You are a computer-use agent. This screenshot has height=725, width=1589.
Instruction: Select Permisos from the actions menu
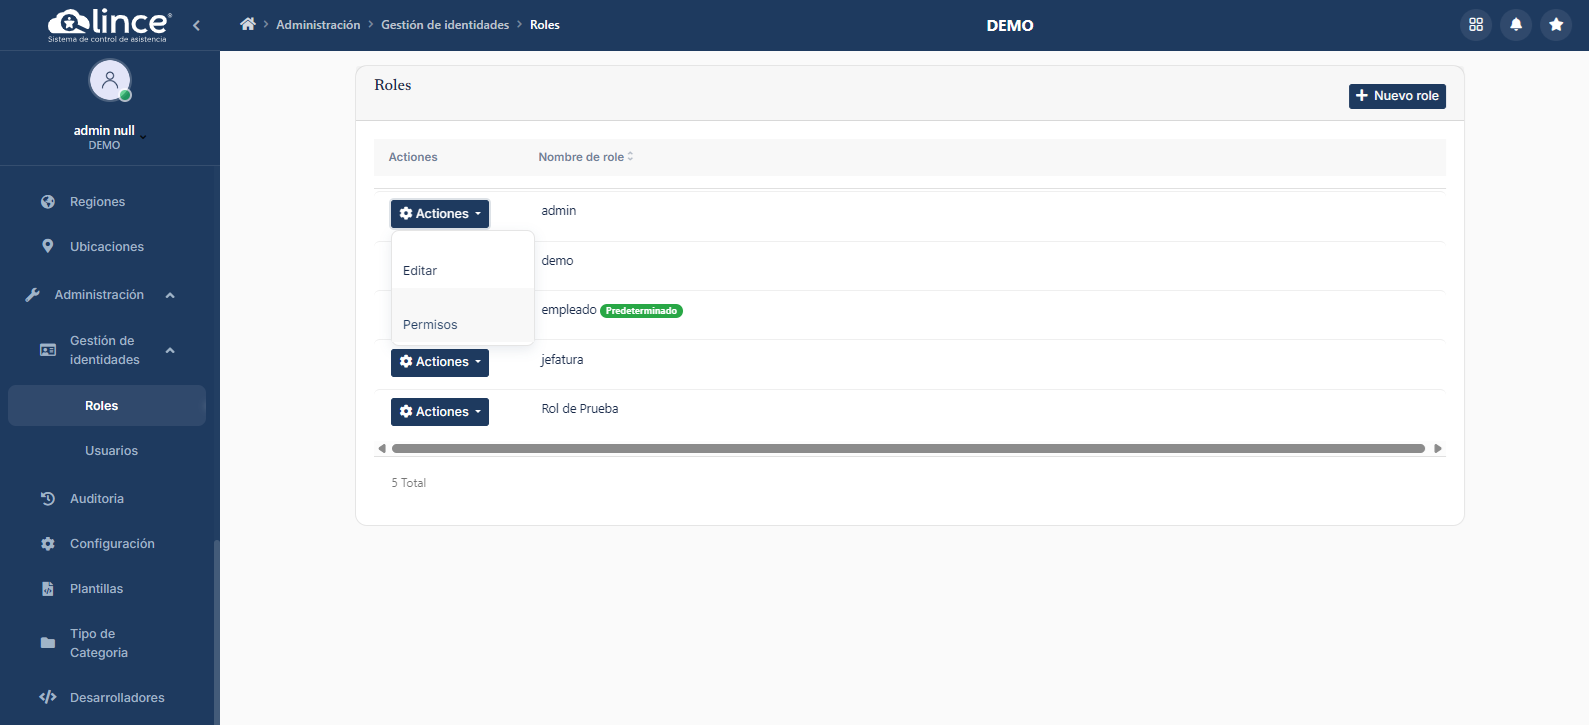pos(430,325)
